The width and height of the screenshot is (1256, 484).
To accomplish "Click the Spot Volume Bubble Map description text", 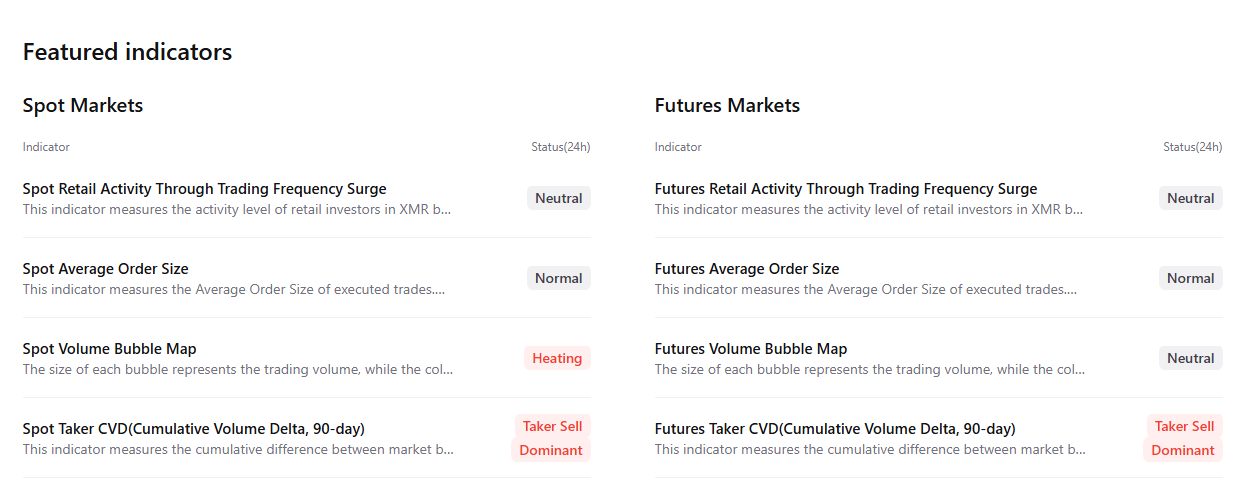I will click(238, 370).
